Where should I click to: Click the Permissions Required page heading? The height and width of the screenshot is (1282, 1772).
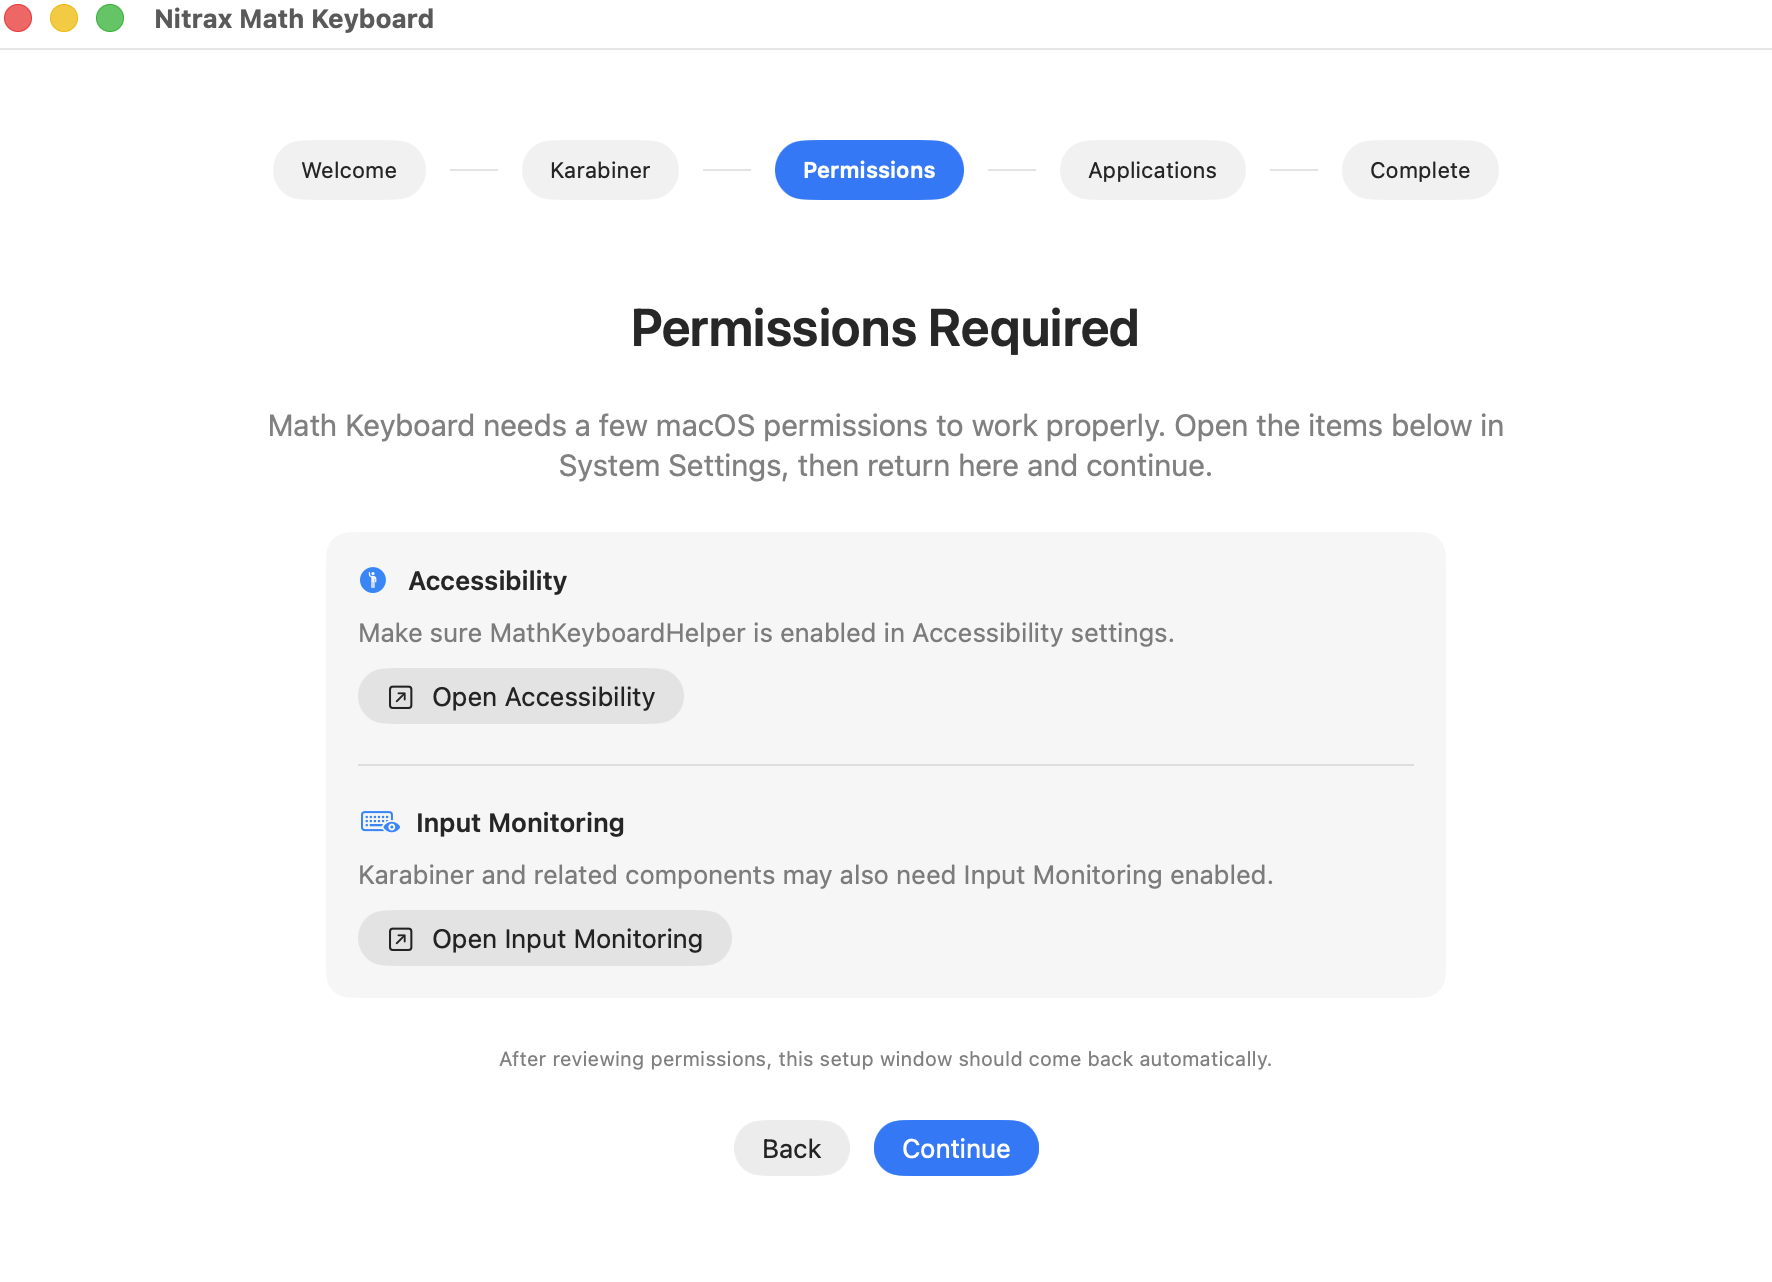884,327
